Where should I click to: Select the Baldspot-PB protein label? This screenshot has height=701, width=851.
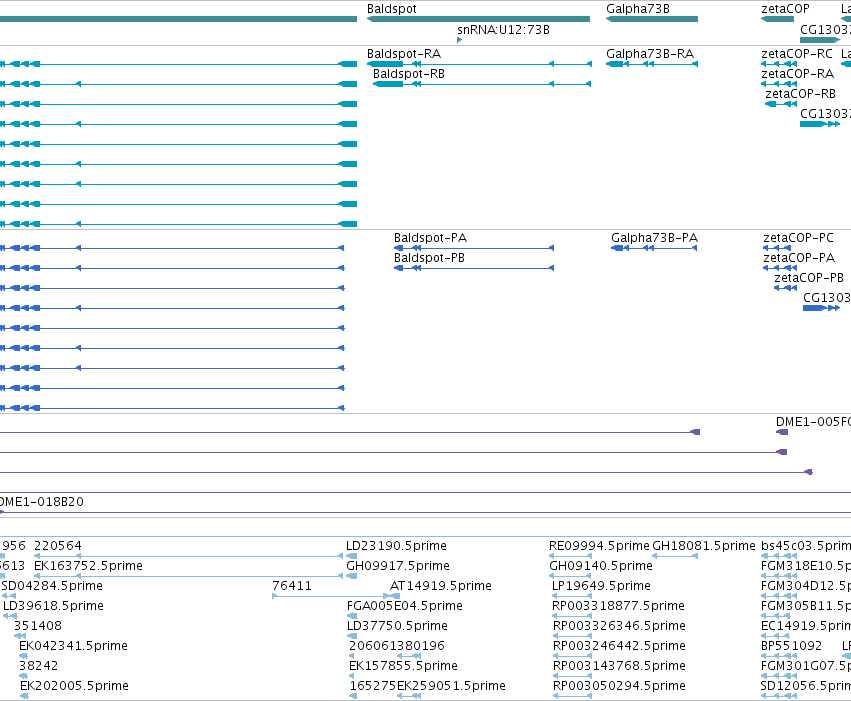click(429, 258)
